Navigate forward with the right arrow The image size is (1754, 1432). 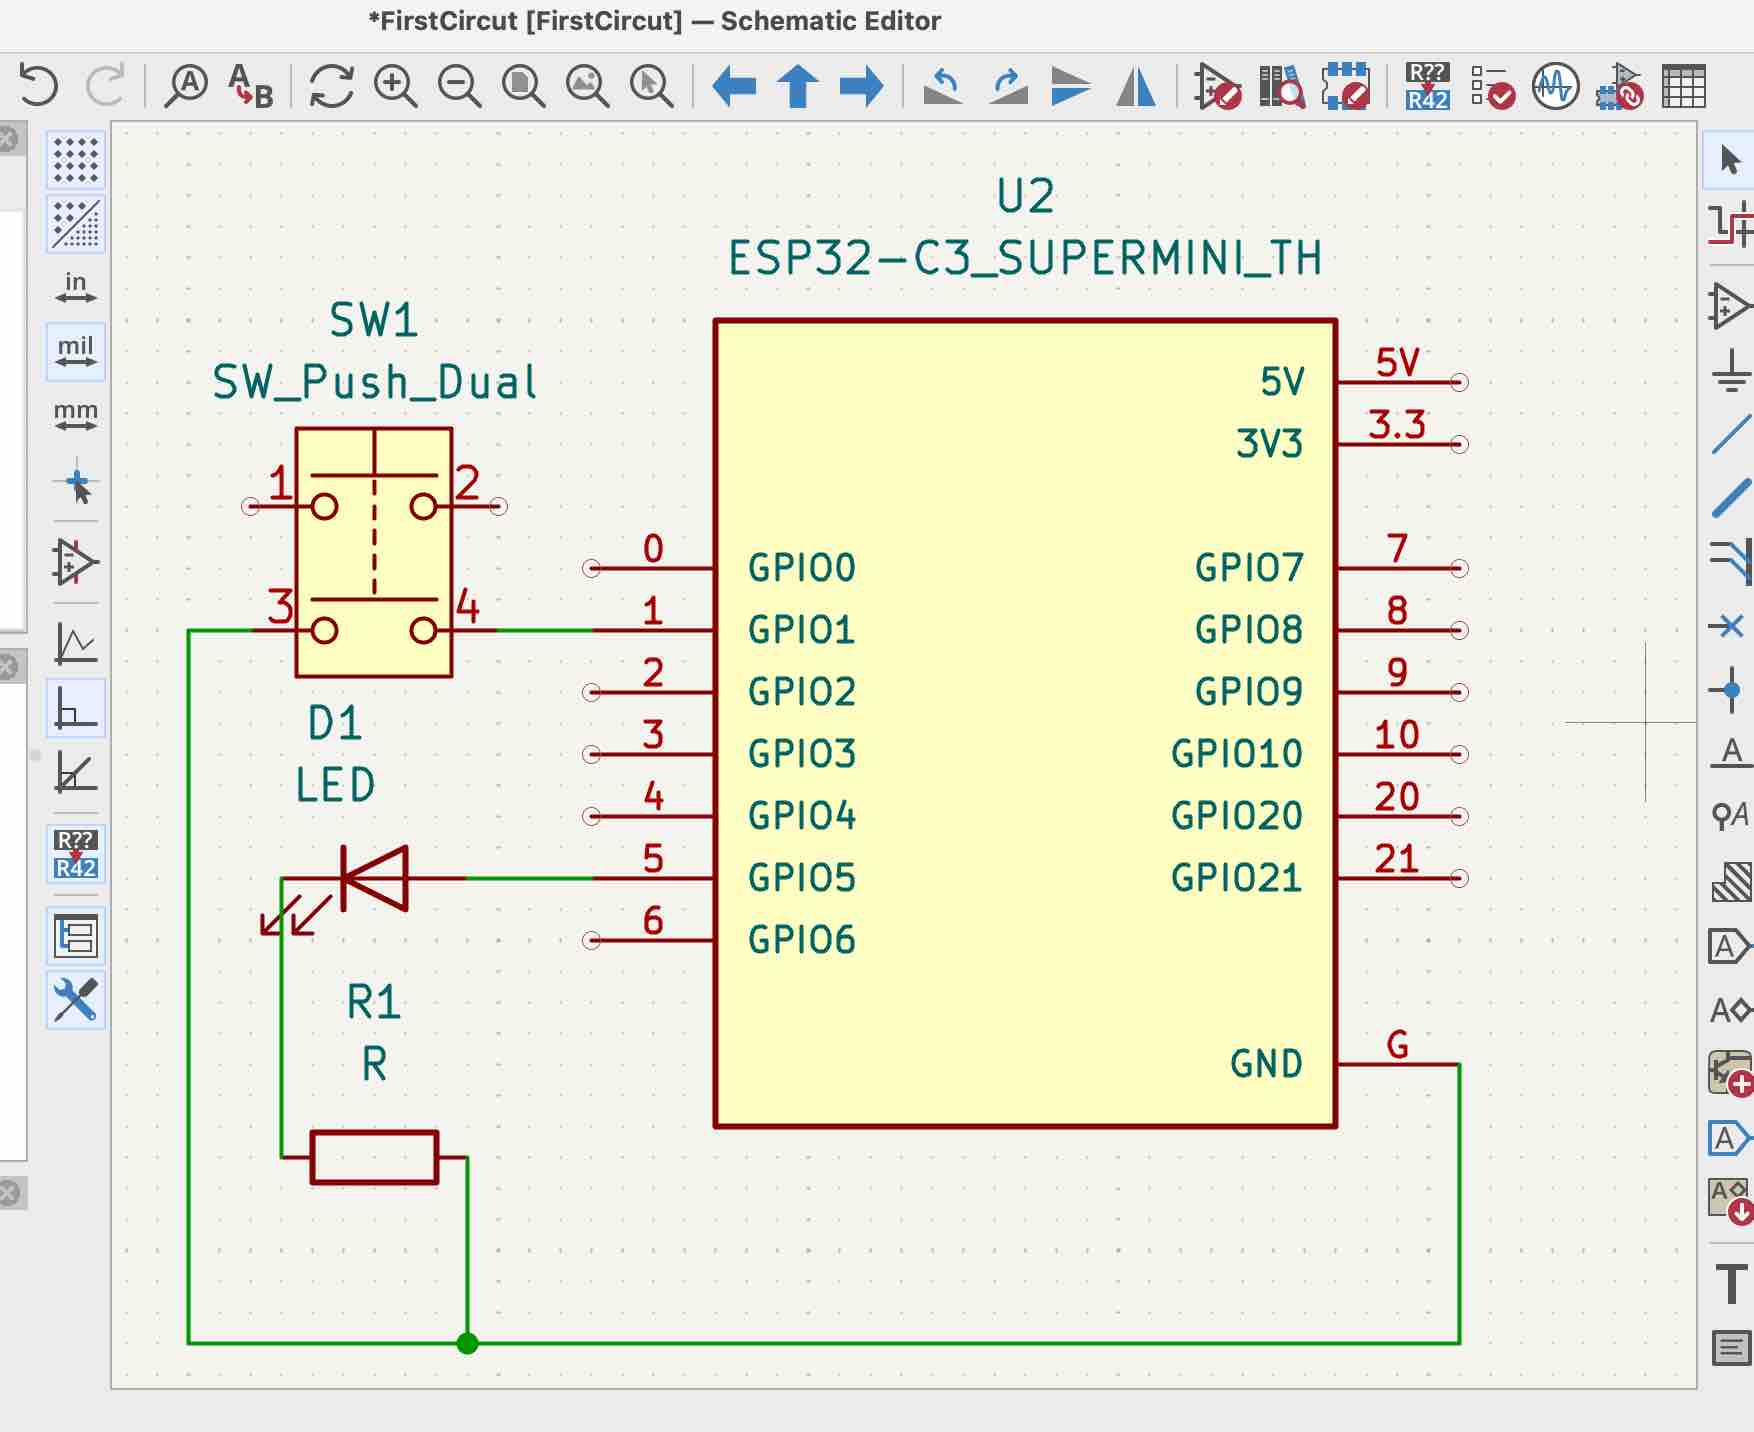pyautogui.click(x=862, y=85)
